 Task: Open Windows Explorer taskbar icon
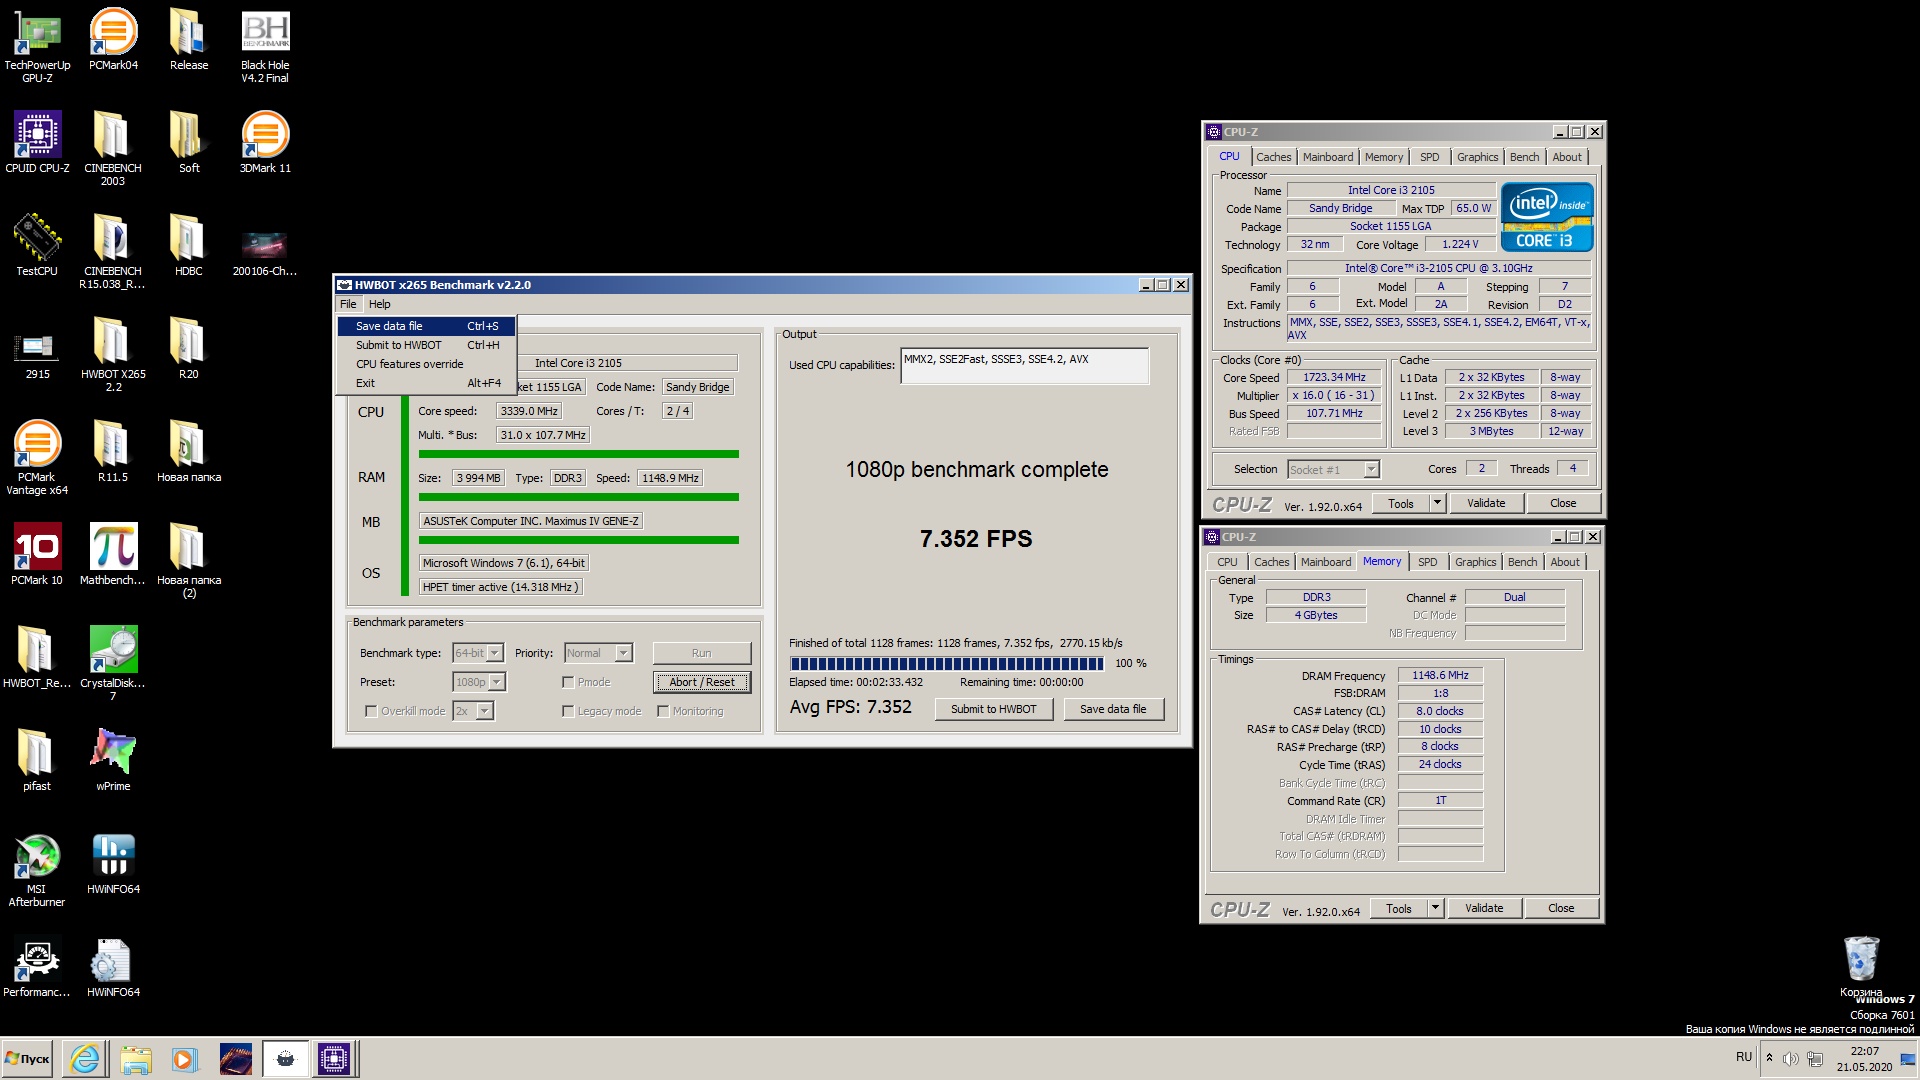pyautogui.click(x=135, y=1059)
